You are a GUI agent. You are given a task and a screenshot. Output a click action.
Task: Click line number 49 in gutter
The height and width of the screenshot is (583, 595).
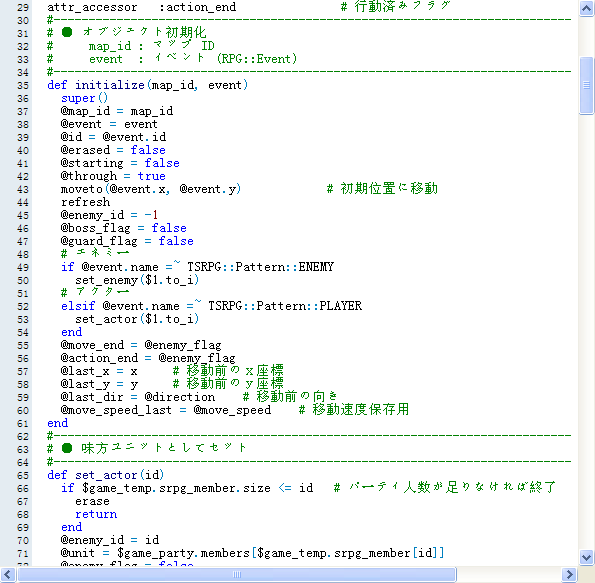point(23,267)
